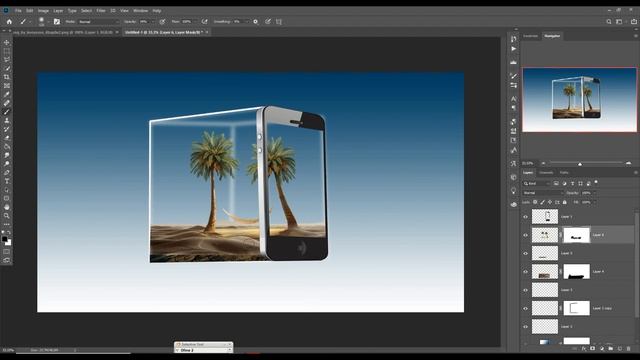
Task: Open the Libraries cloud panel icon
Action: pos(513,204)
